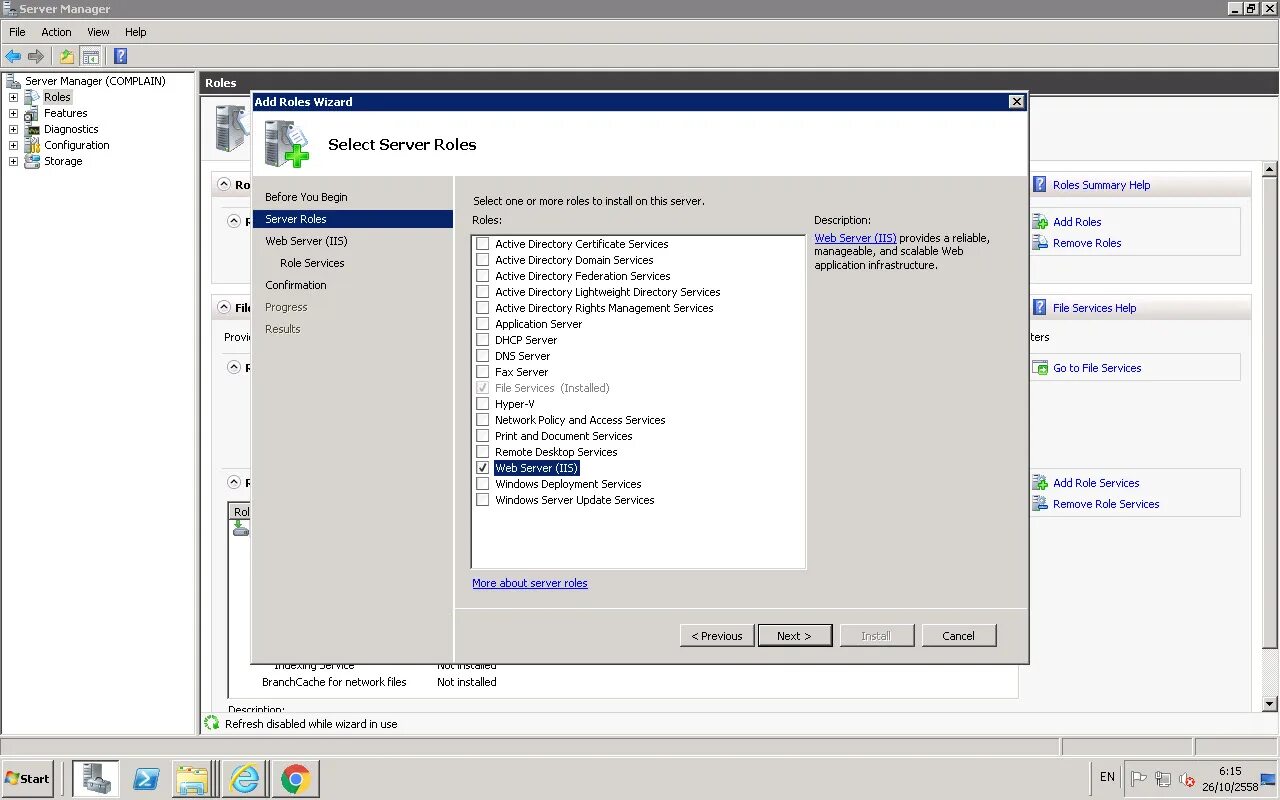This screenshot has width=1280, height=800.
Task: Check Windows Server Update Services
Action: [x=483, y=500]
